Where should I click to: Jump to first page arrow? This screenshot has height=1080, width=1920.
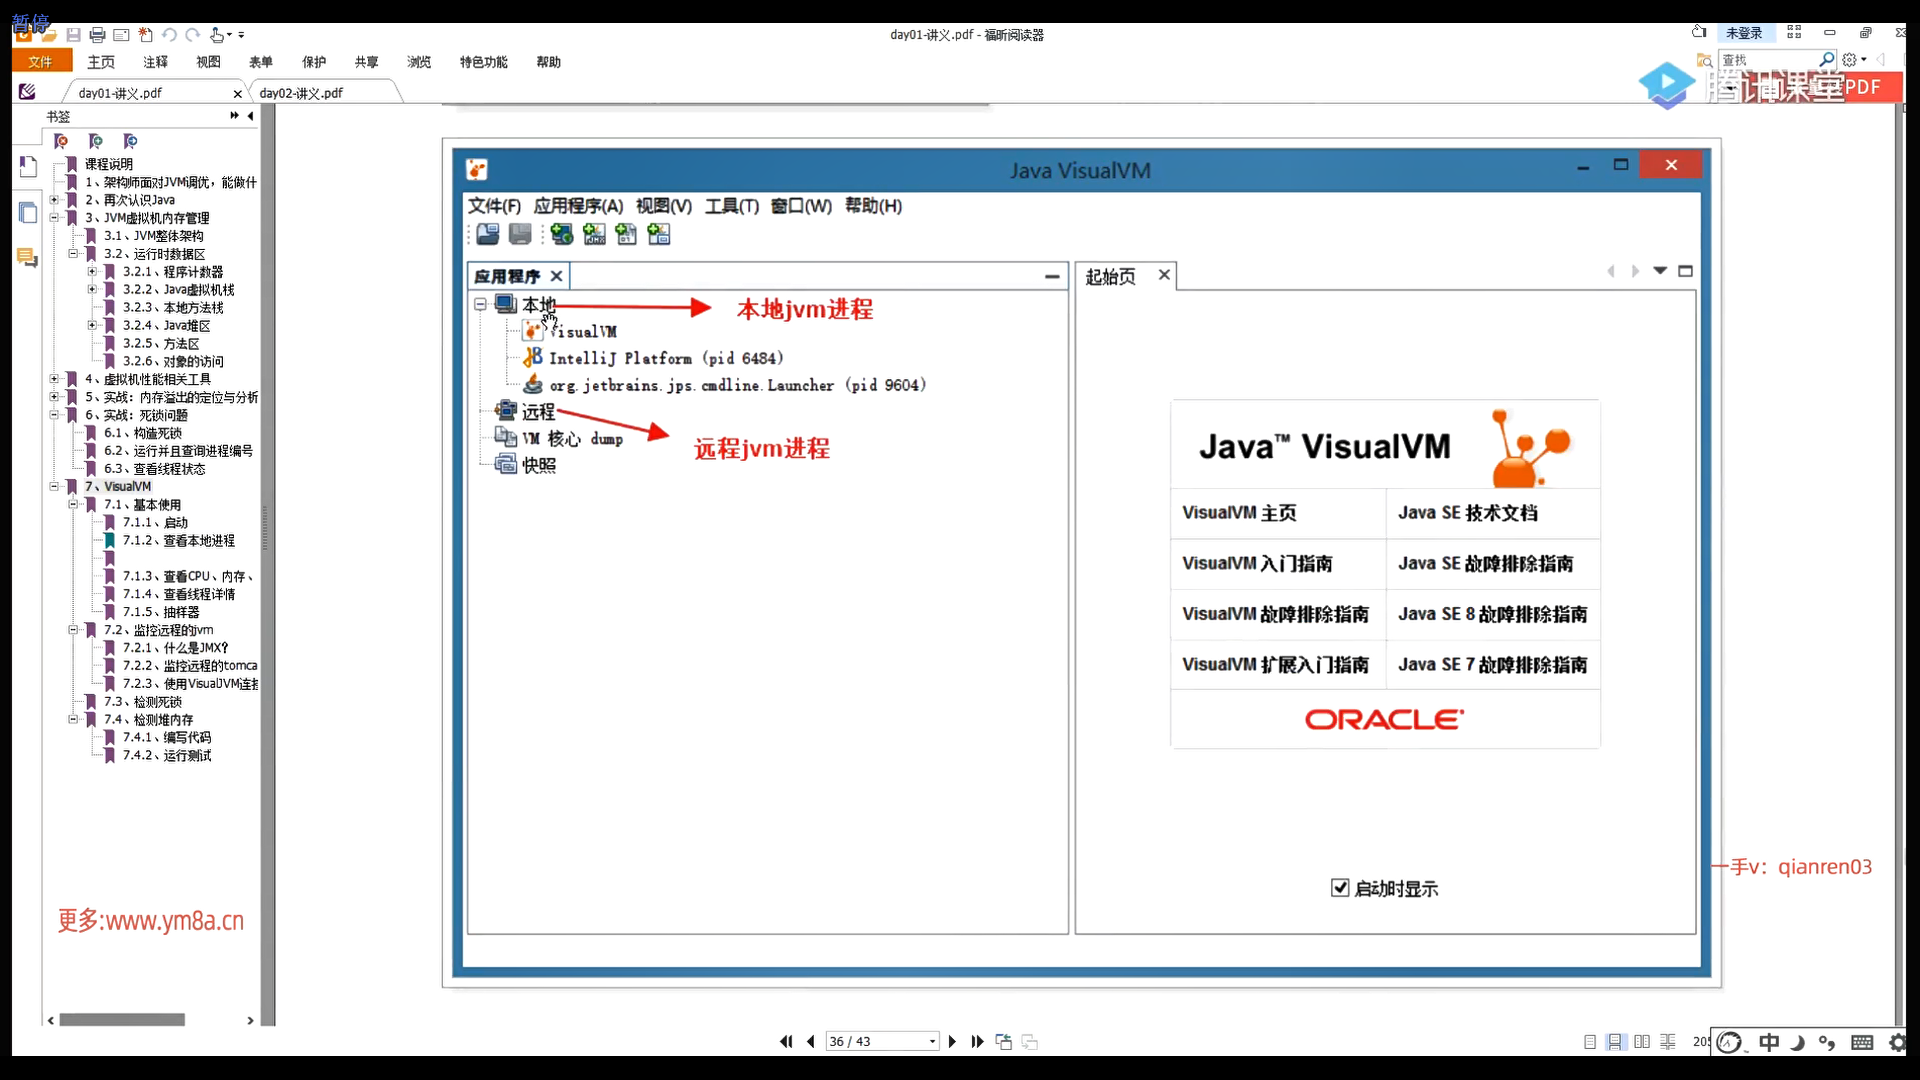pyautogui.click(x=786, y=1041)
